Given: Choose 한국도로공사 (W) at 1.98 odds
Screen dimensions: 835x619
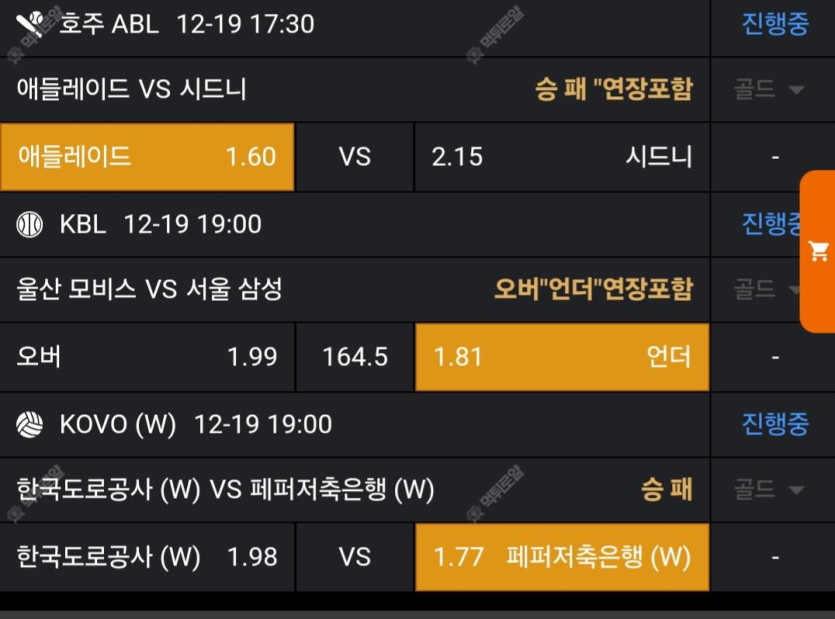Looking at the screenshot, I should tap(147, 557).
